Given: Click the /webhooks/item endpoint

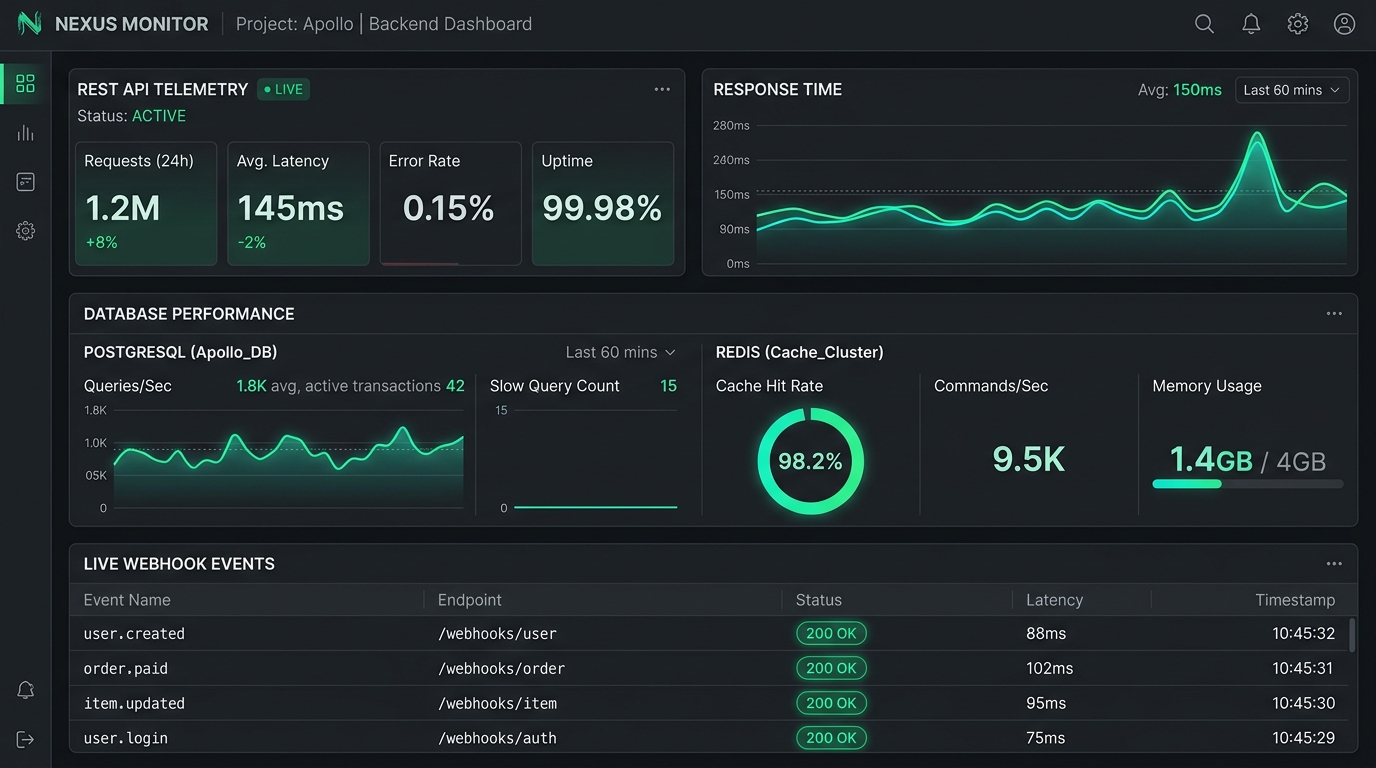Looking at the screenshot, I should 497,703.
